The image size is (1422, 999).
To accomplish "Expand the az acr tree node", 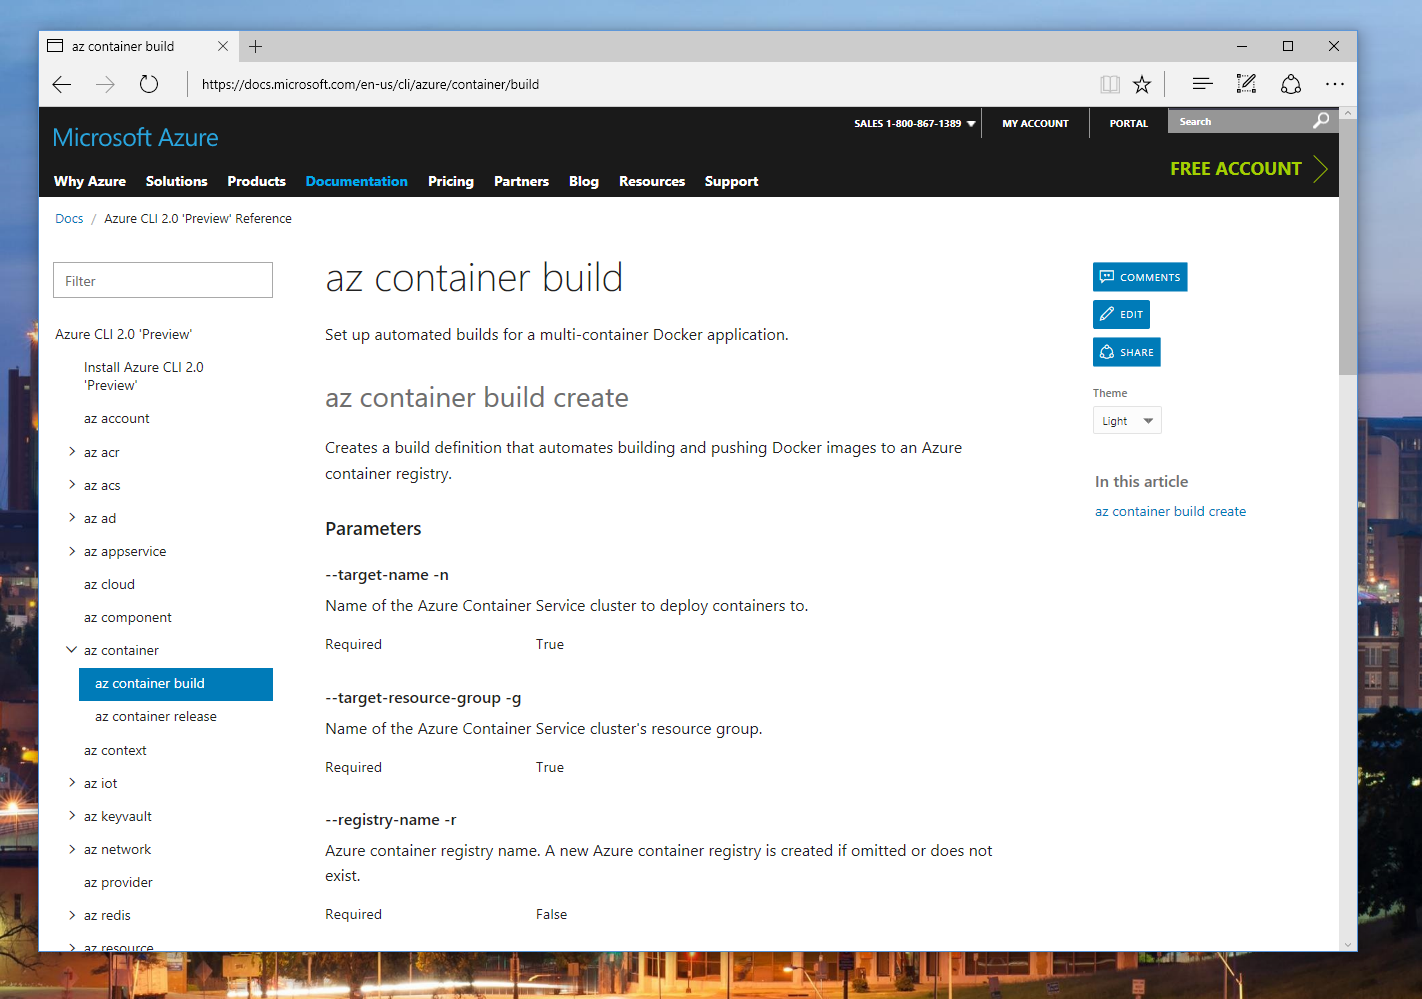I will [x=72, y=452].
